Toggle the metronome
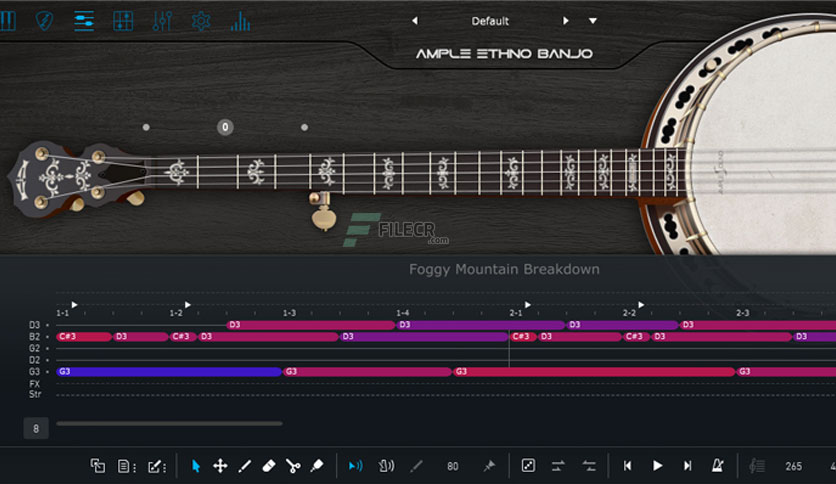Image resolution: width=836 pixels, height=484 pixels. [x=718, y=466]
